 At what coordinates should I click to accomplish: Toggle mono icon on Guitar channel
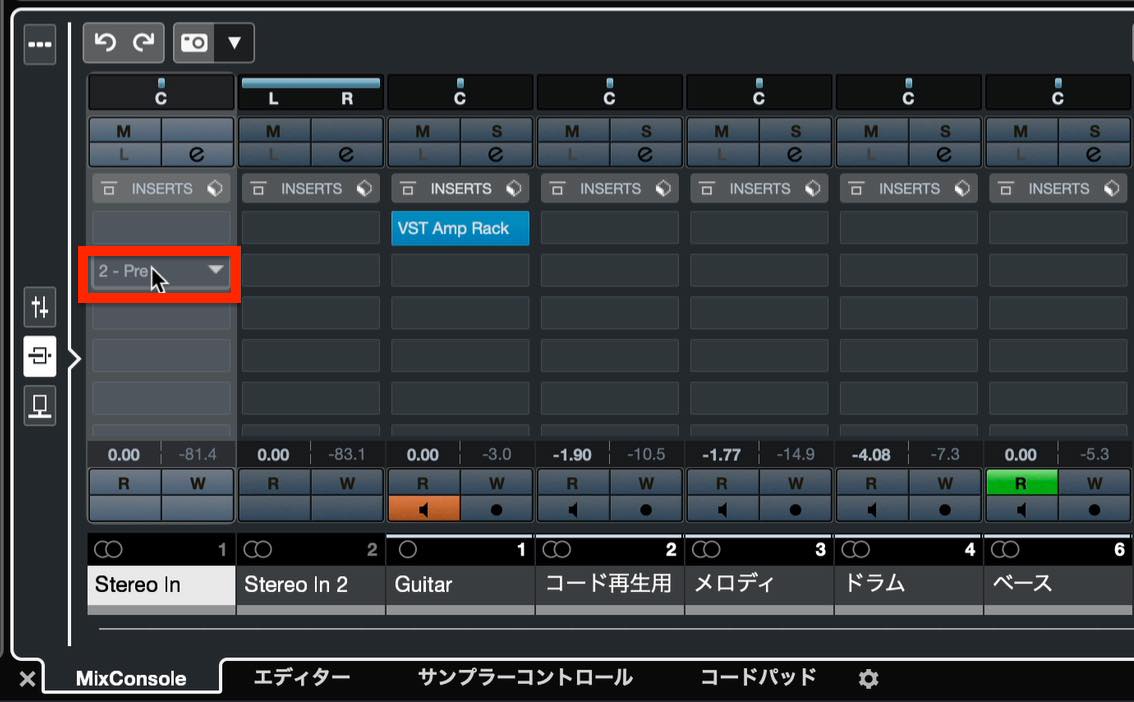click(x=408, y=550)
